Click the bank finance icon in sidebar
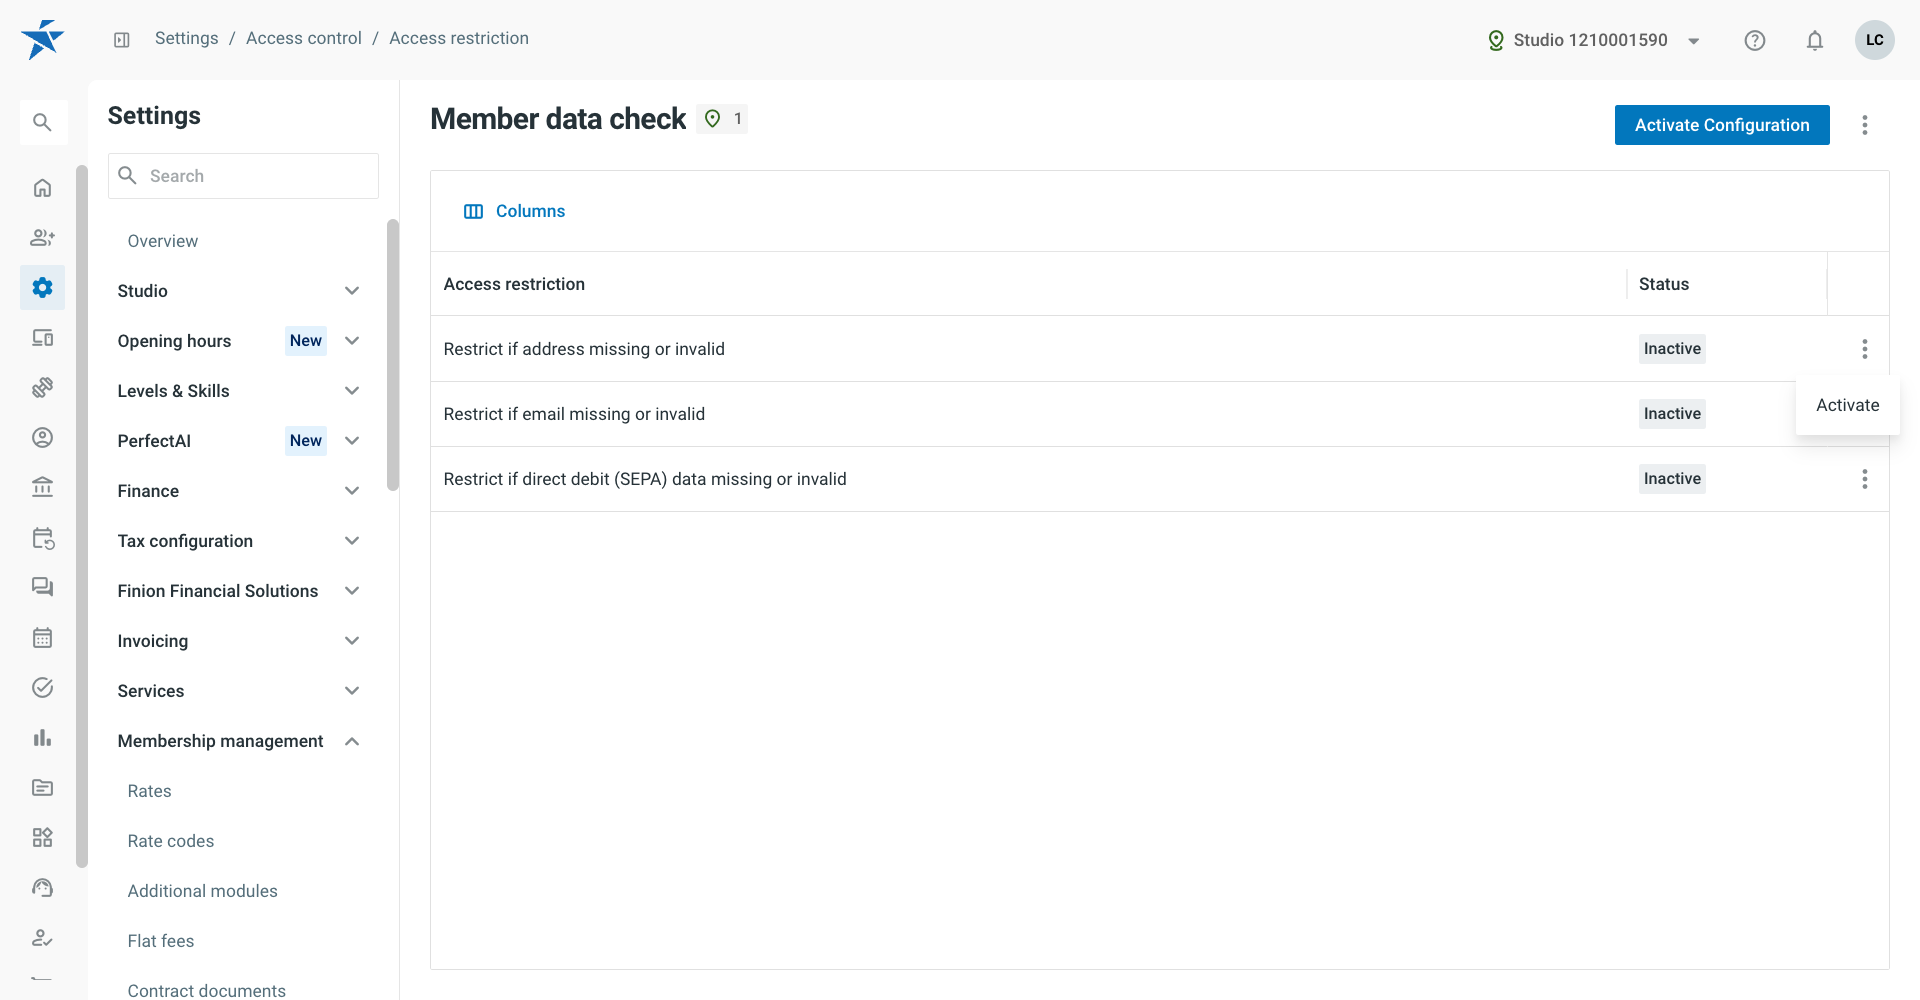The width and height of the screenshot is (1920, 1000). (x=42, y=488)
